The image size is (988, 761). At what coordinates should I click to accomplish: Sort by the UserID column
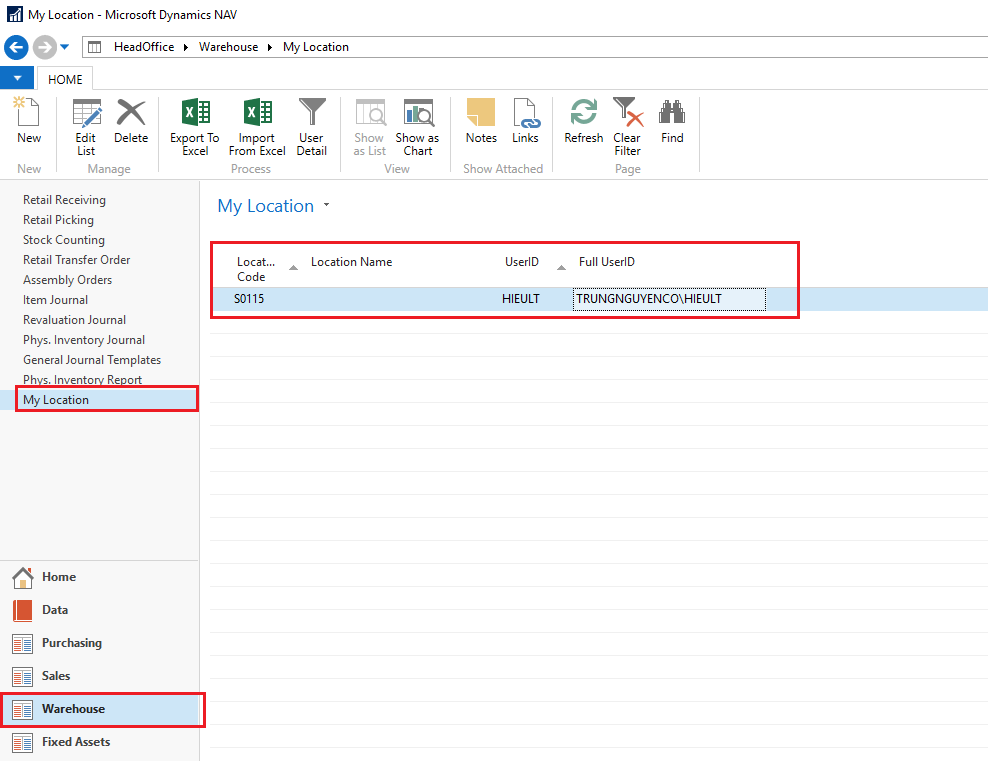click(522, 262)
